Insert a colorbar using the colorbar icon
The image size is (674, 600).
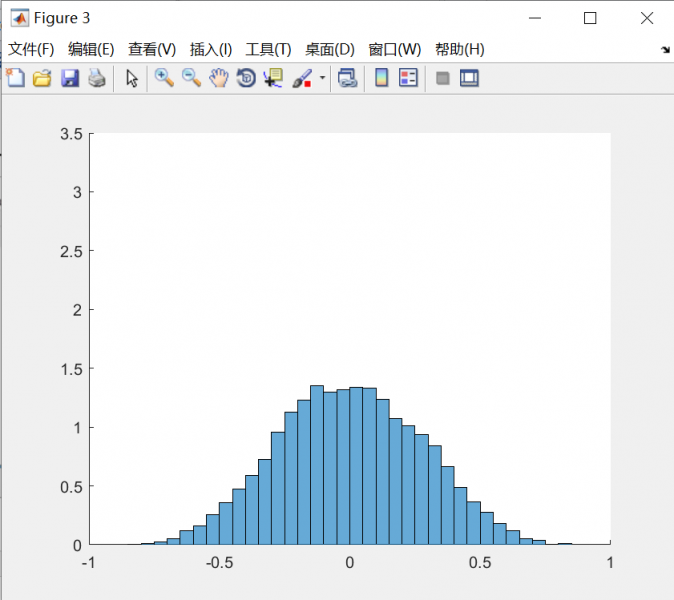(381, 78)
